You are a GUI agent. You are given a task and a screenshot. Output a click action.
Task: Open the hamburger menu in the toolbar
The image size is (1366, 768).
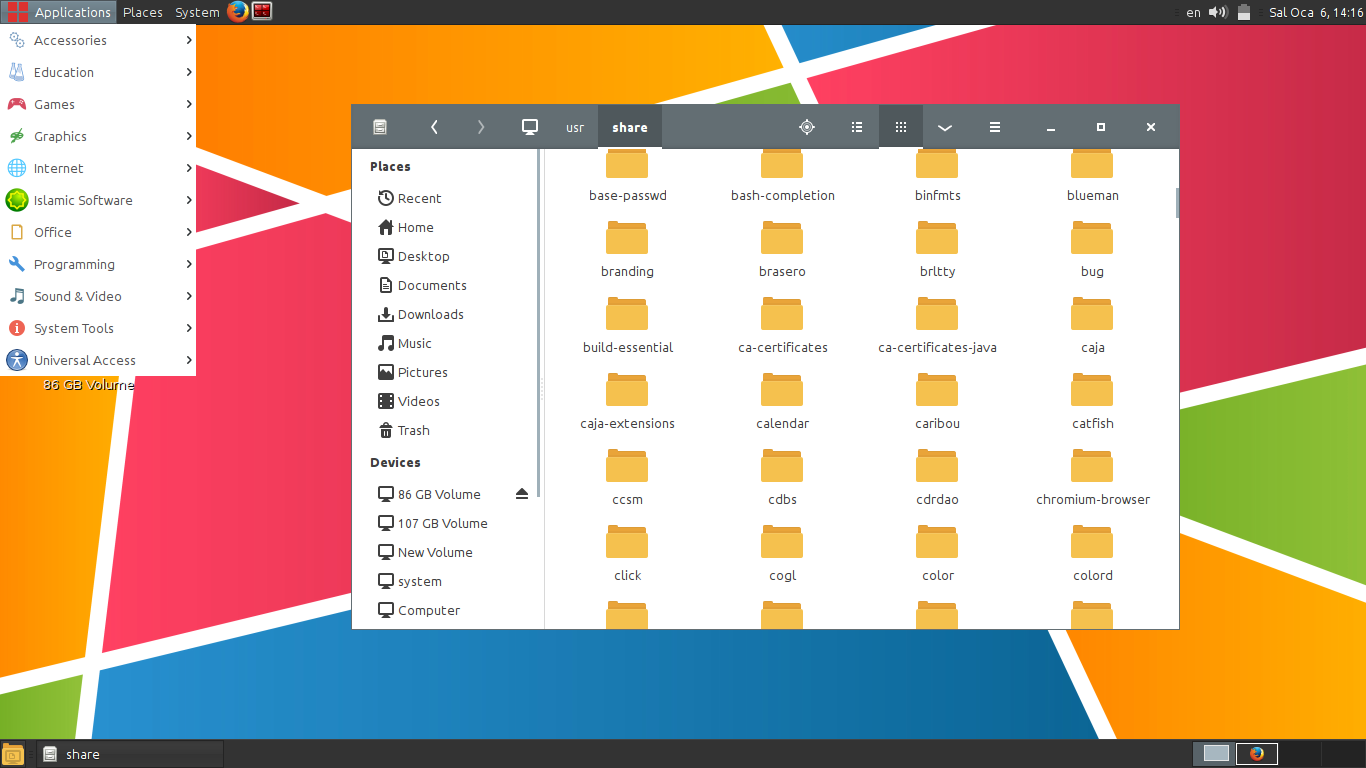[x=994, y=127]
